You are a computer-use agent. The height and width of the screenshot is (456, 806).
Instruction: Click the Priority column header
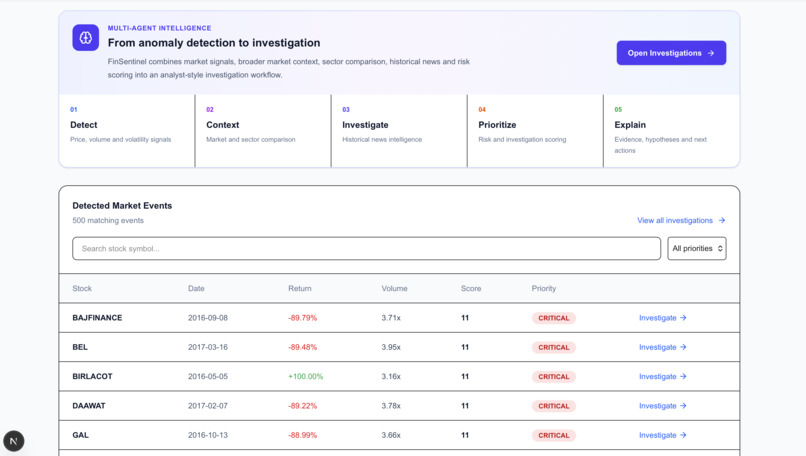543,288
